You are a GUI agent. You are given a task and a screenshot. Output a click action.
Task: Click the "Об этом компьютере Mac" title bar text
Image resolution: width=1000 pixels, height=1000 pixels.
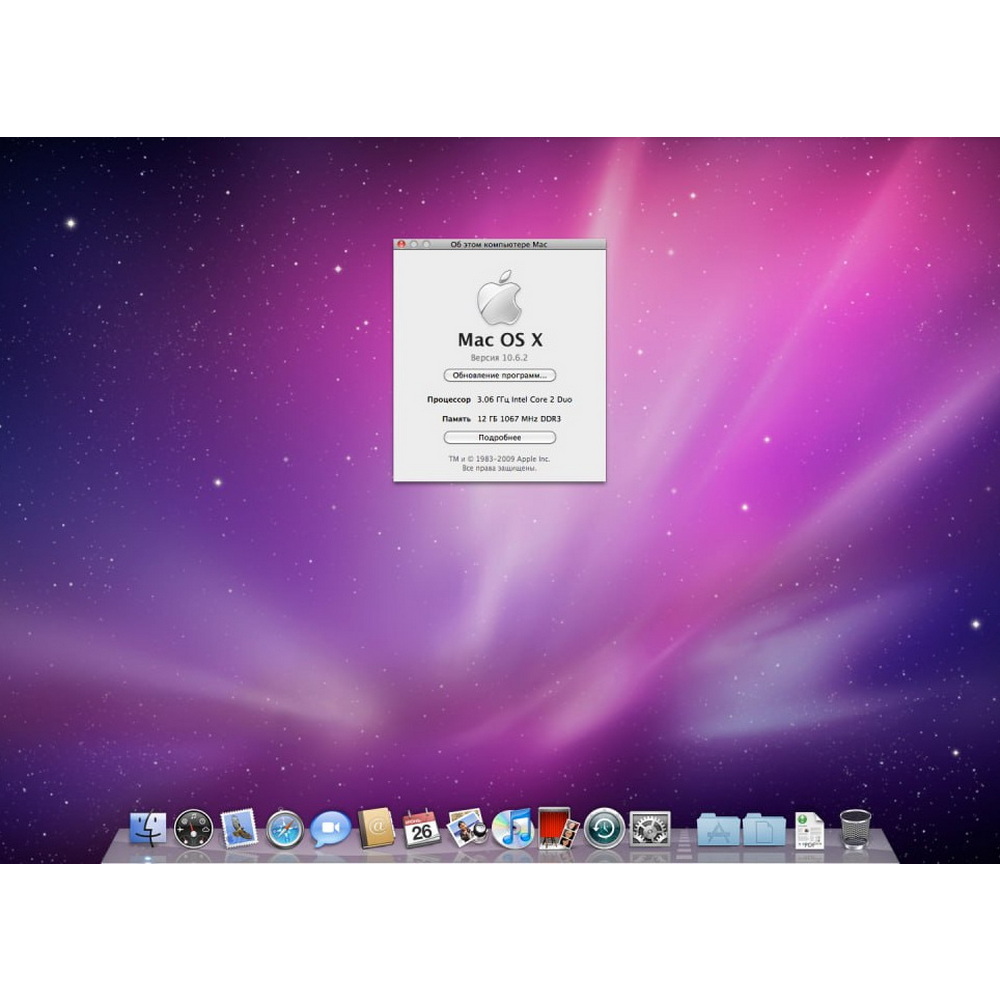tap(499, 244)
